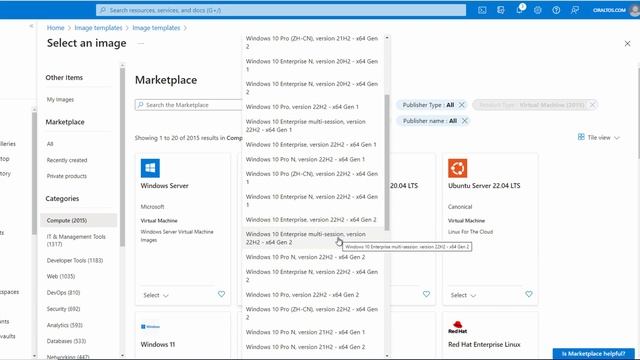640x360 pixels.
Task: Choose Windows 10 Enterprise N 20H2 Gen 1
Action: coord(313,65)
